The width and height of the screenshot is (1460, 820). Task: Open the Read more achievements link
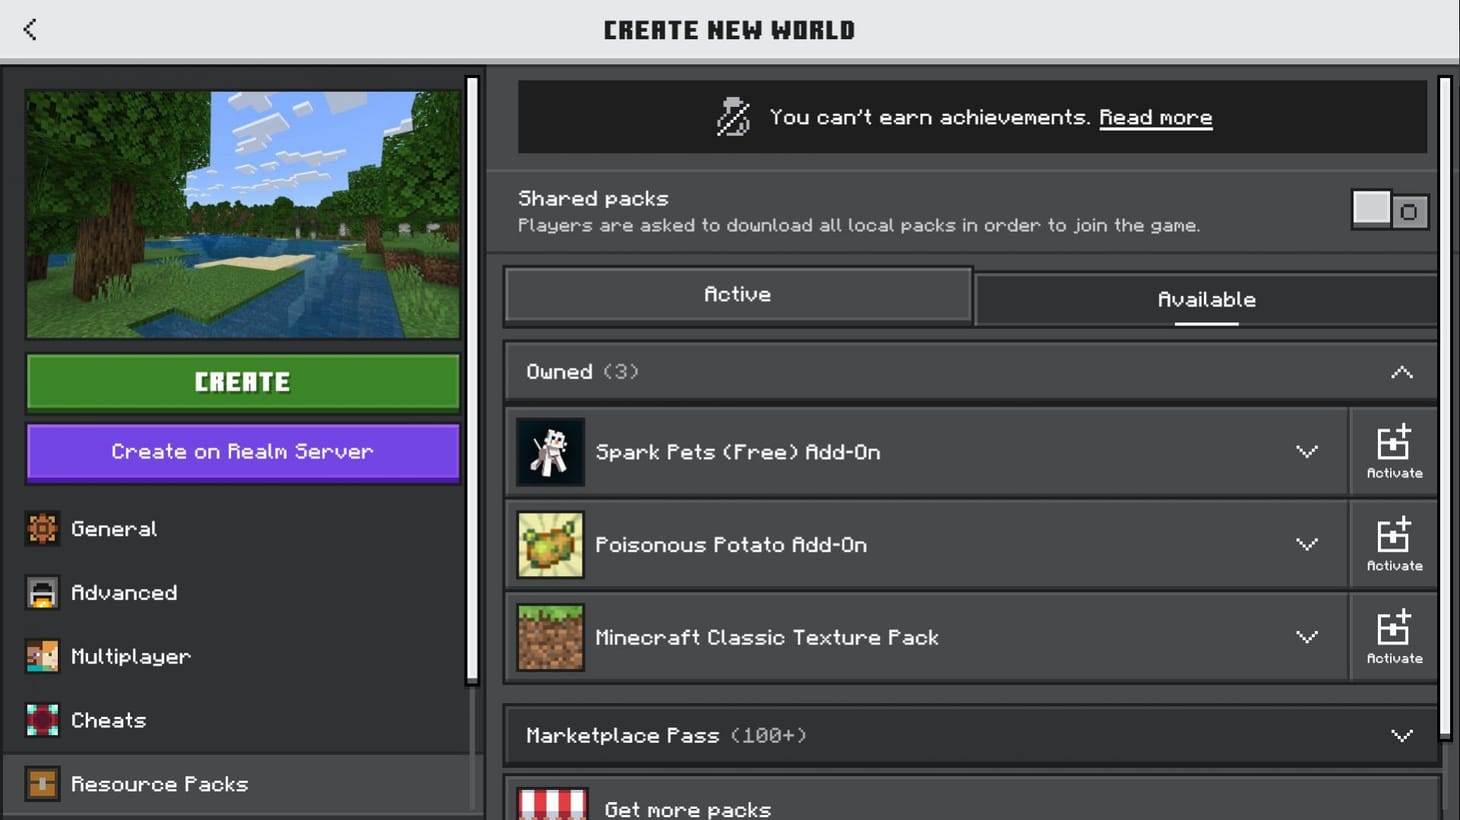point(1155,117)
